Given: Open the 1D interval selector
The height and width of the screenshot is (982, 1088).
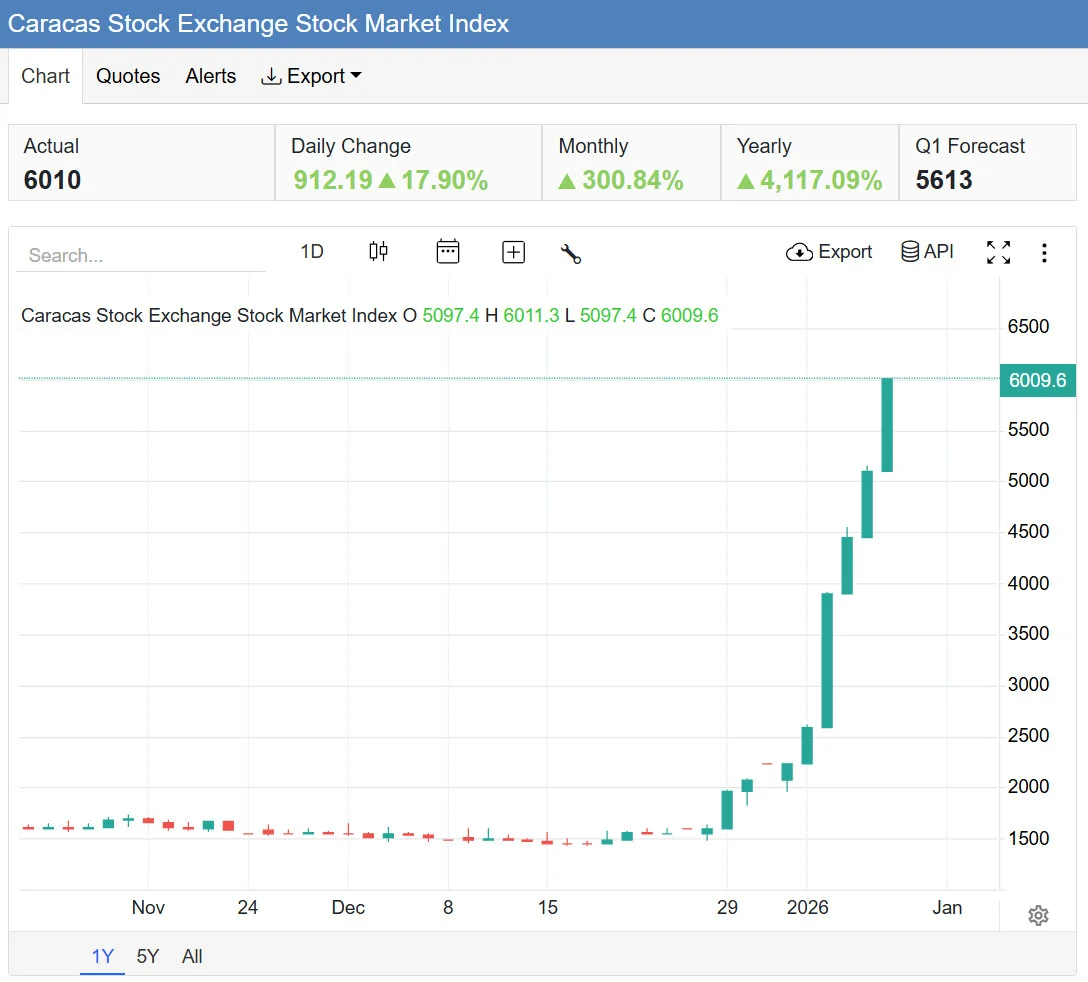Looking at the screenshot, I should point(312,251).
